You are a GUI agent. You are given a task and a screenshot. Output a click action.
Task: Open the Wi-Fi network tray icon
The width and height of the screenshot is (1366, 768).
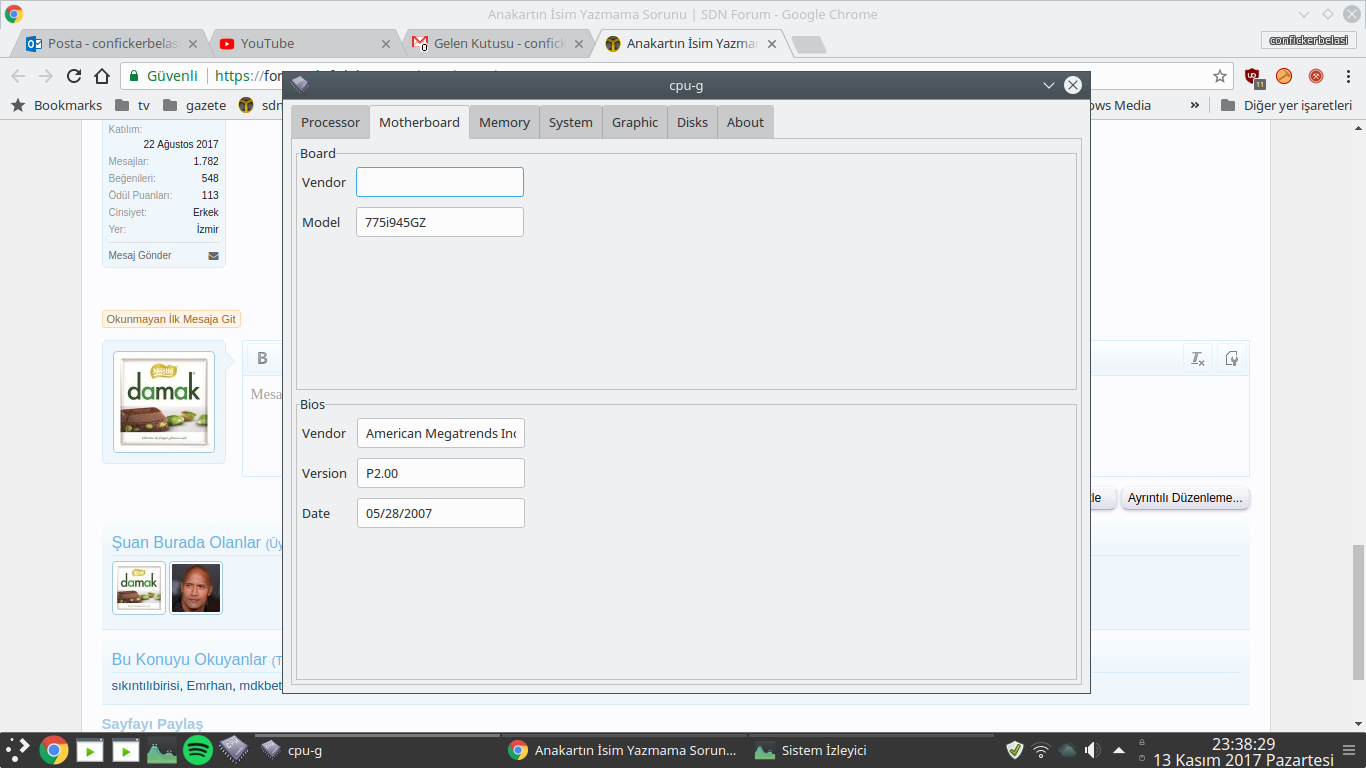pos(1041,750)
